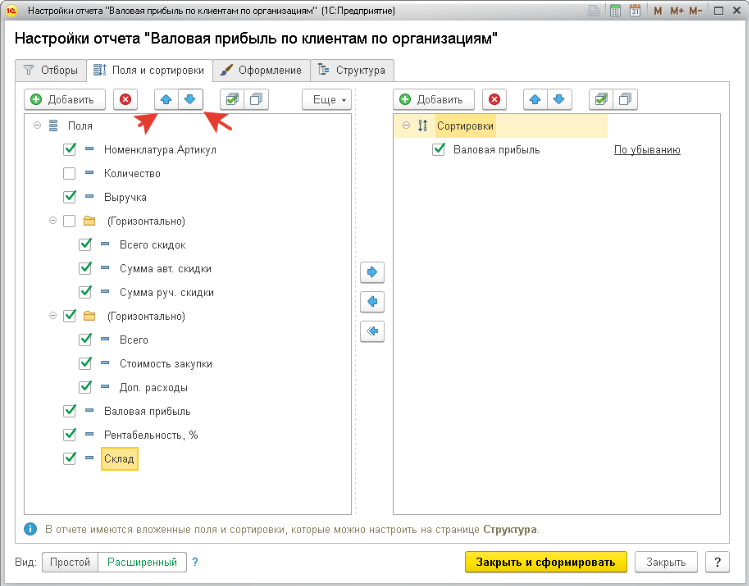This screenshot has height=586, width=749.
Task: Switch to the Отборы tab
Action: [50, 70]
